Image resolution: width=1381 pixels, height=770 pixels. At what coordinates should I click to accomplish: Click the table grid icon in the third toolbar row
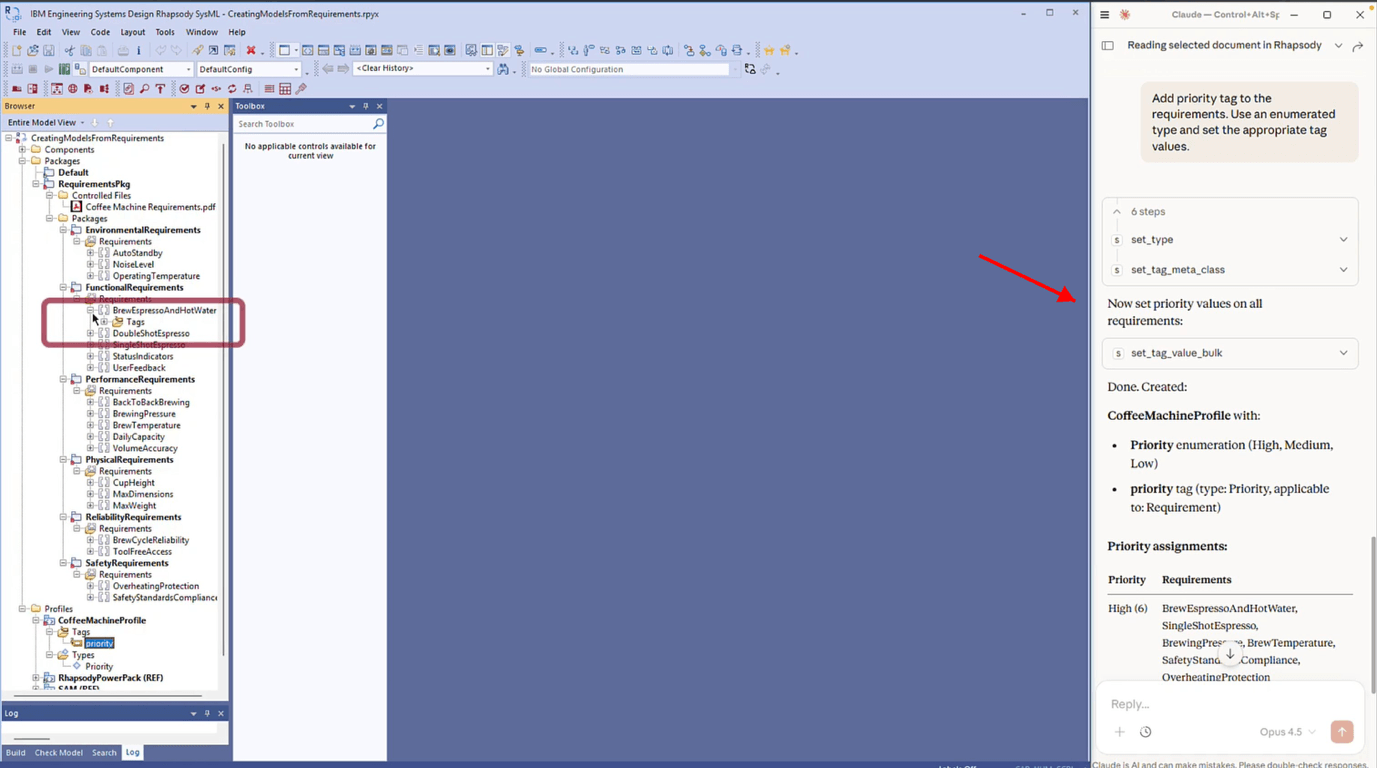tap(285, 89)
